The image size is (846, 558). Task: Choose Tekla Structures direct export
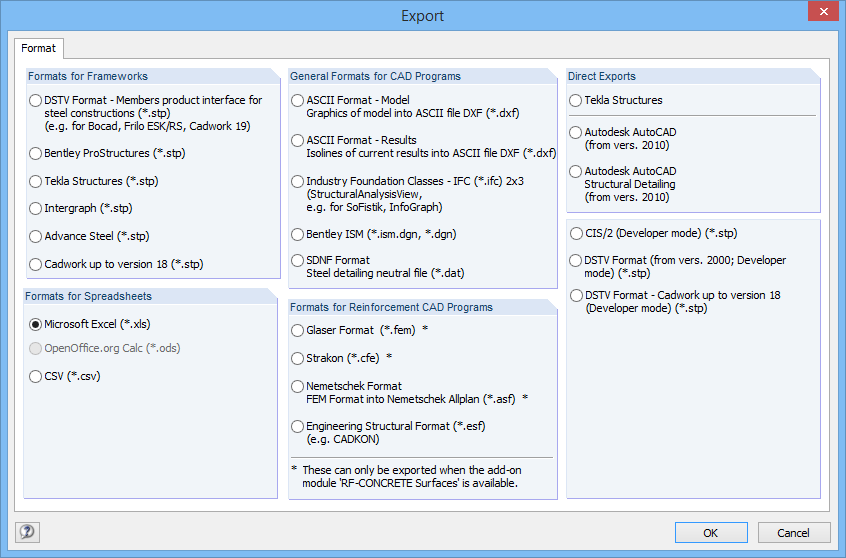[x=575, y=100]
